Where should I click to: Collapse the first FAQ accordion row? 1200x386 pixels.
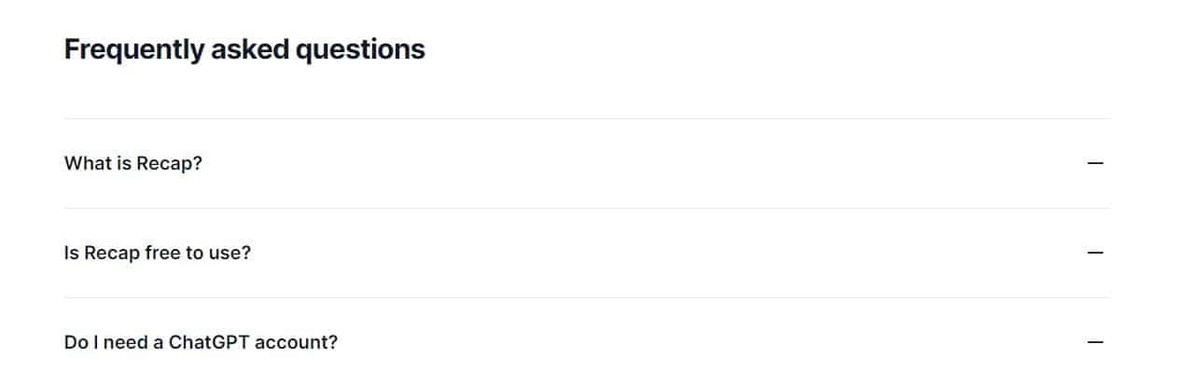587,163
